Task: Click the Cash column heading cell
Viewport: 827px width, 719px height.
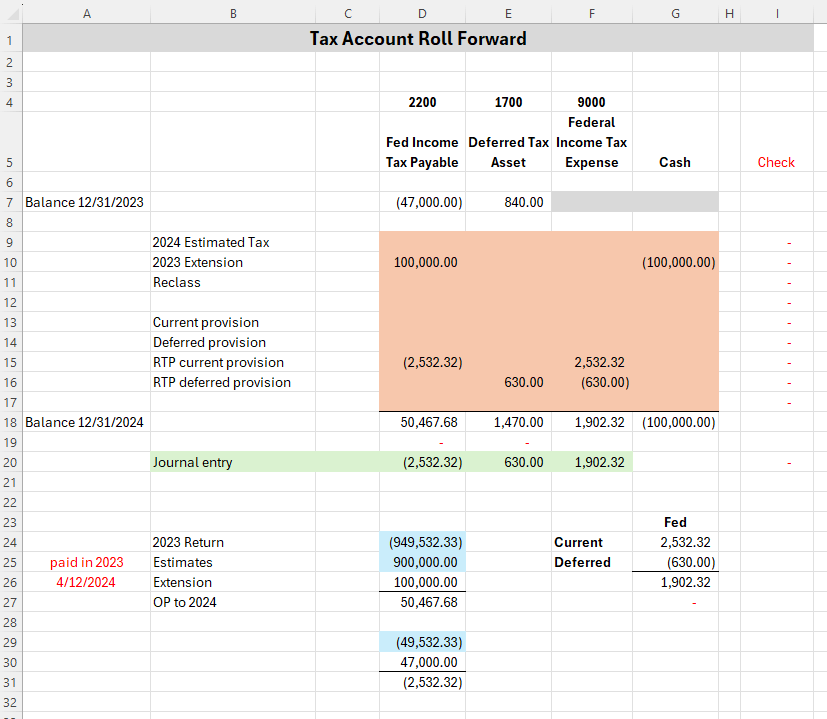Action: tap(675, 162)
